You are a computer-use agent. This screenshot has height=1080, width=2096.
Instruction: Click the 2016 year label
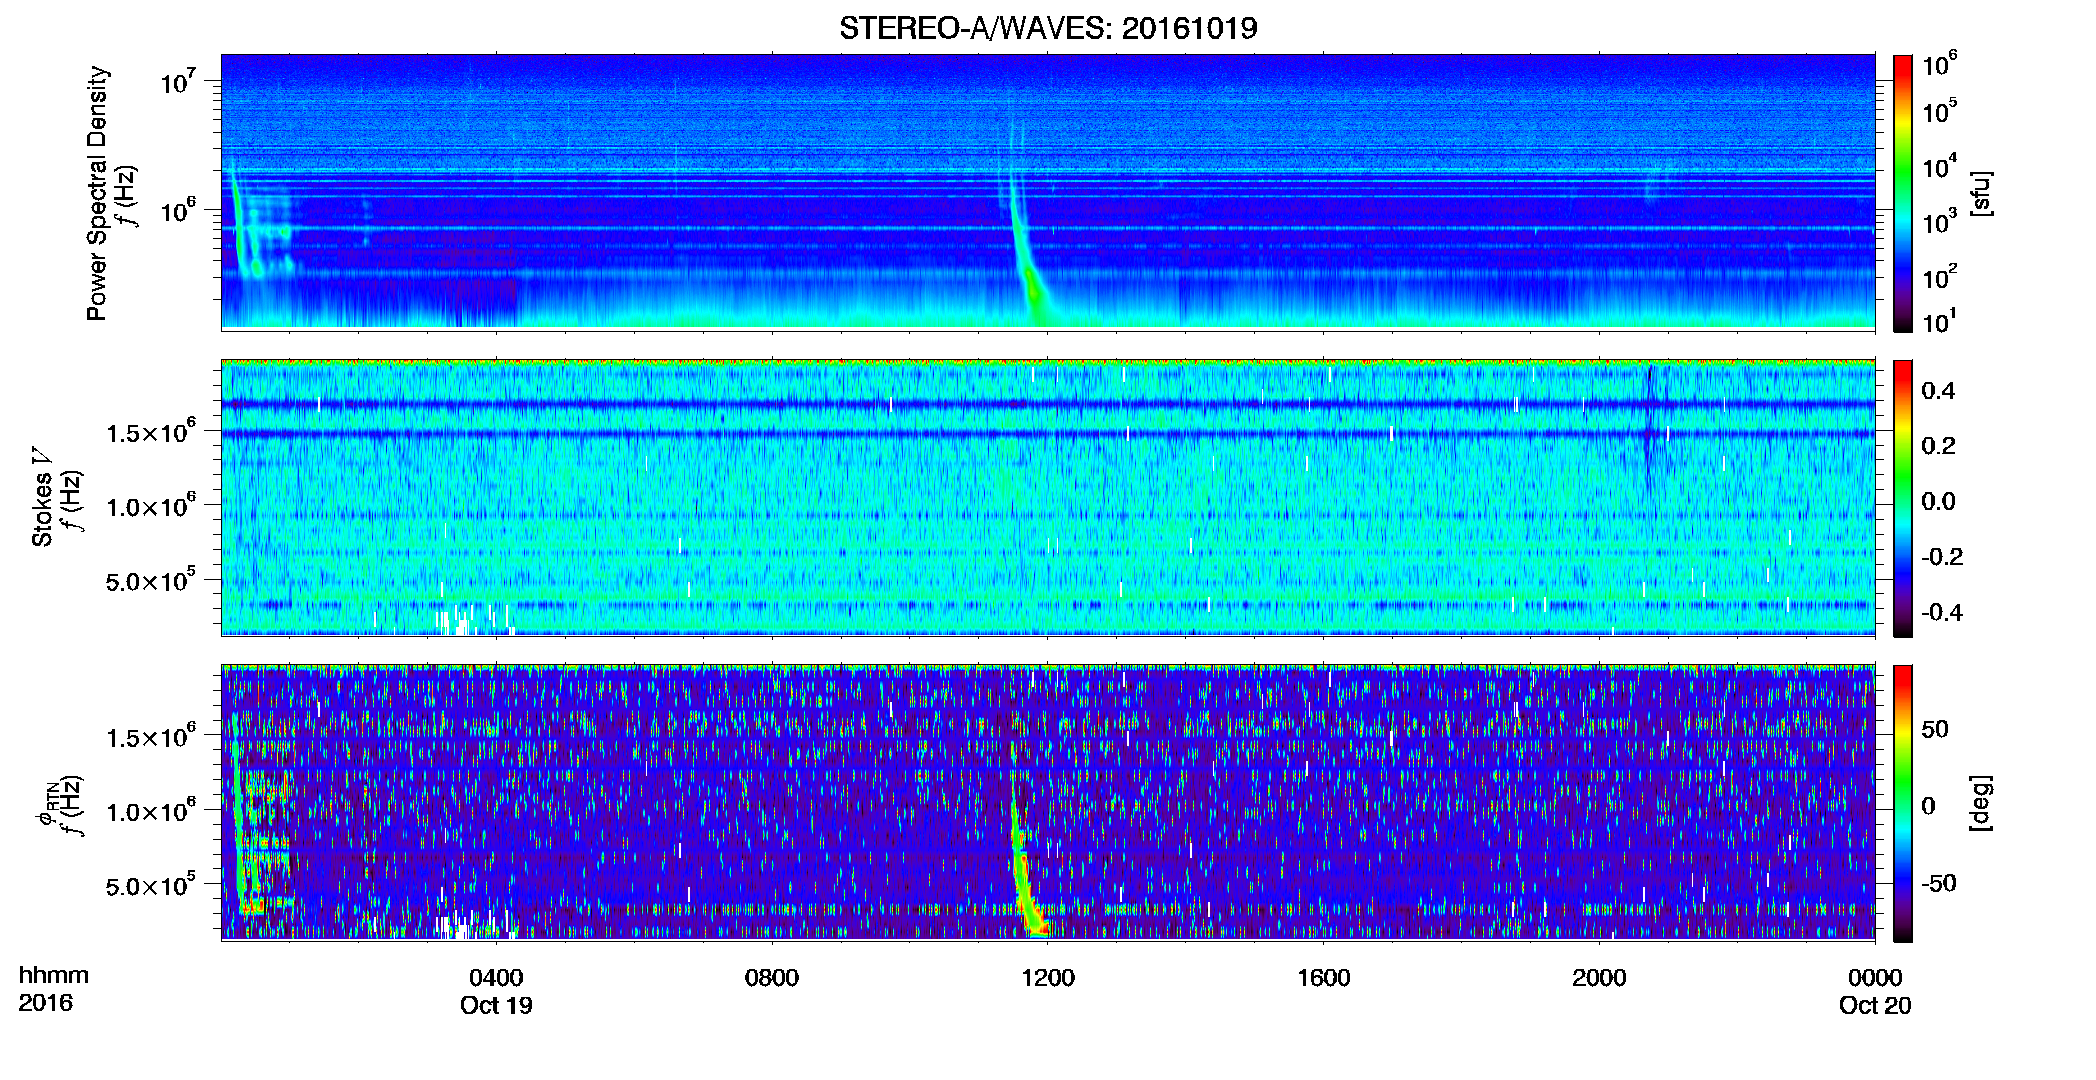point(45,1003)
